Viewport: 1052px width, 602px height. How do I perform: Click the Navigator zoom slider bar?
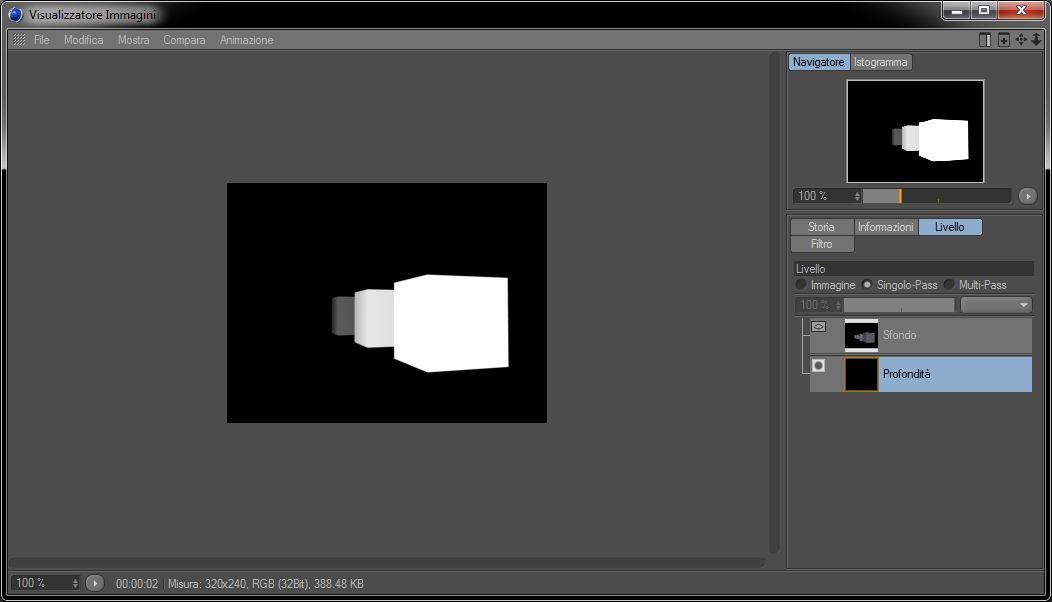[x=937, y=196]
